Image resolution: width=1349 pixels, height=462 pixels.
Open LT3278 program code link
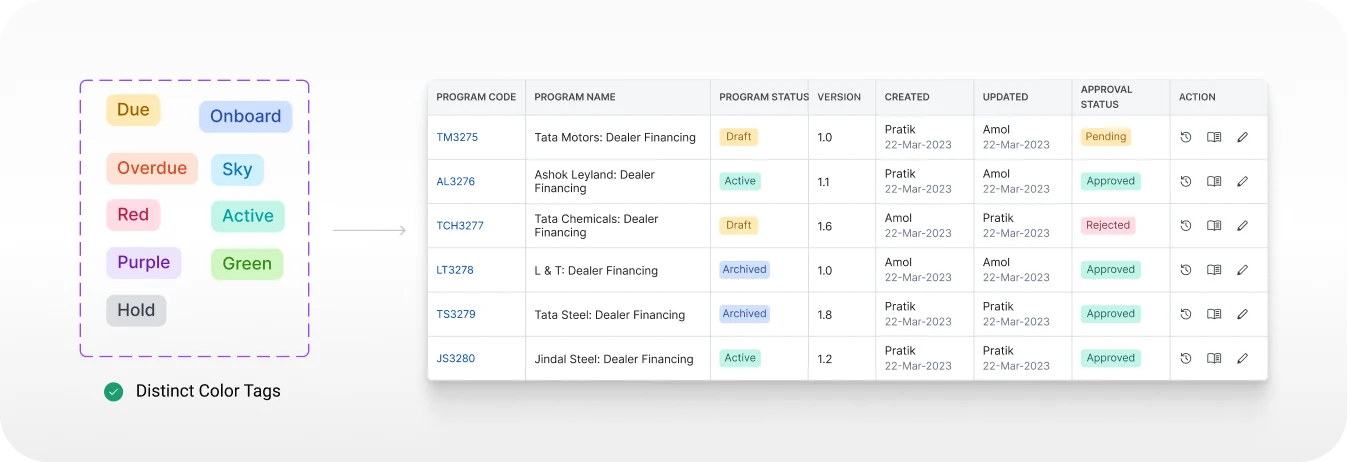[x=455, y=270]
